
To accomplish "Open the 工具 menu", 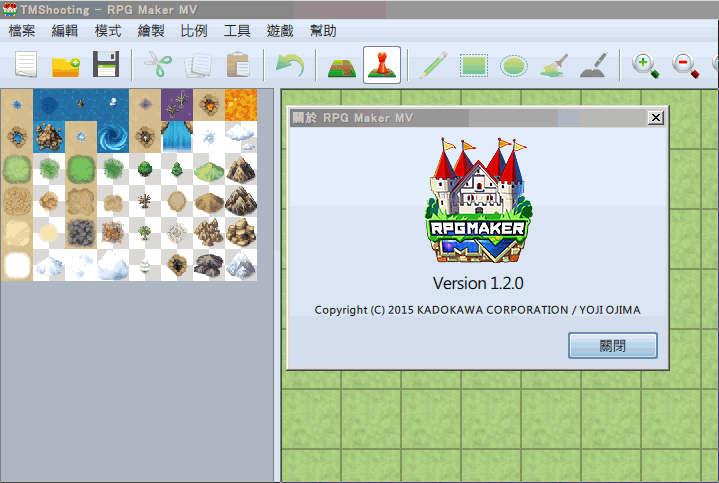I will 237,31.
